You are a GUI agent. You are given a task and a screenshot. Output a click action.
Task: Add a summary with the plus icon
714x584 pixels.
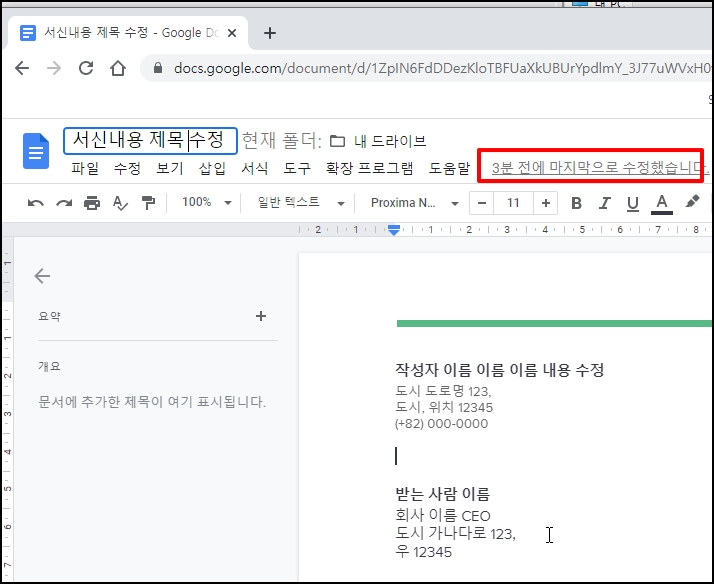[x=260, y=316]
